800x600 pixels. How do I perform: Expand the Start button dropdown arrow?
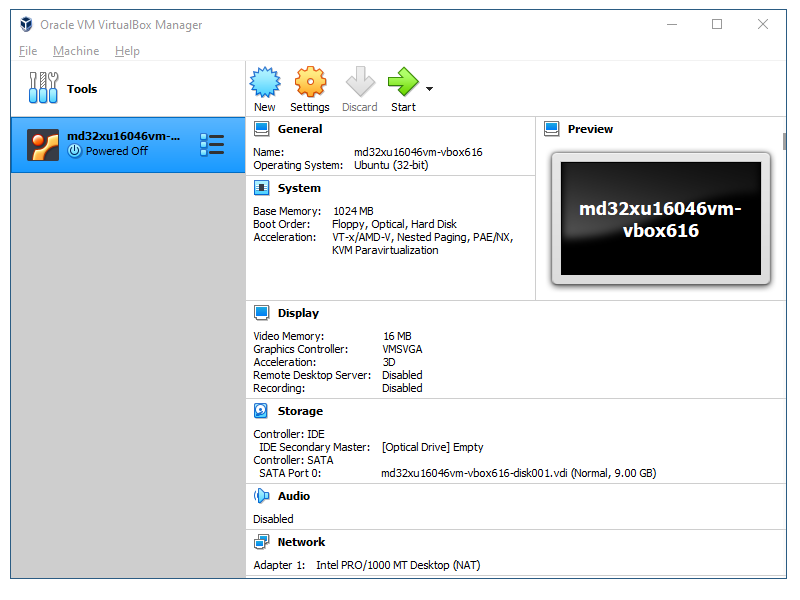pyautogui.click(x=429, y=89)
